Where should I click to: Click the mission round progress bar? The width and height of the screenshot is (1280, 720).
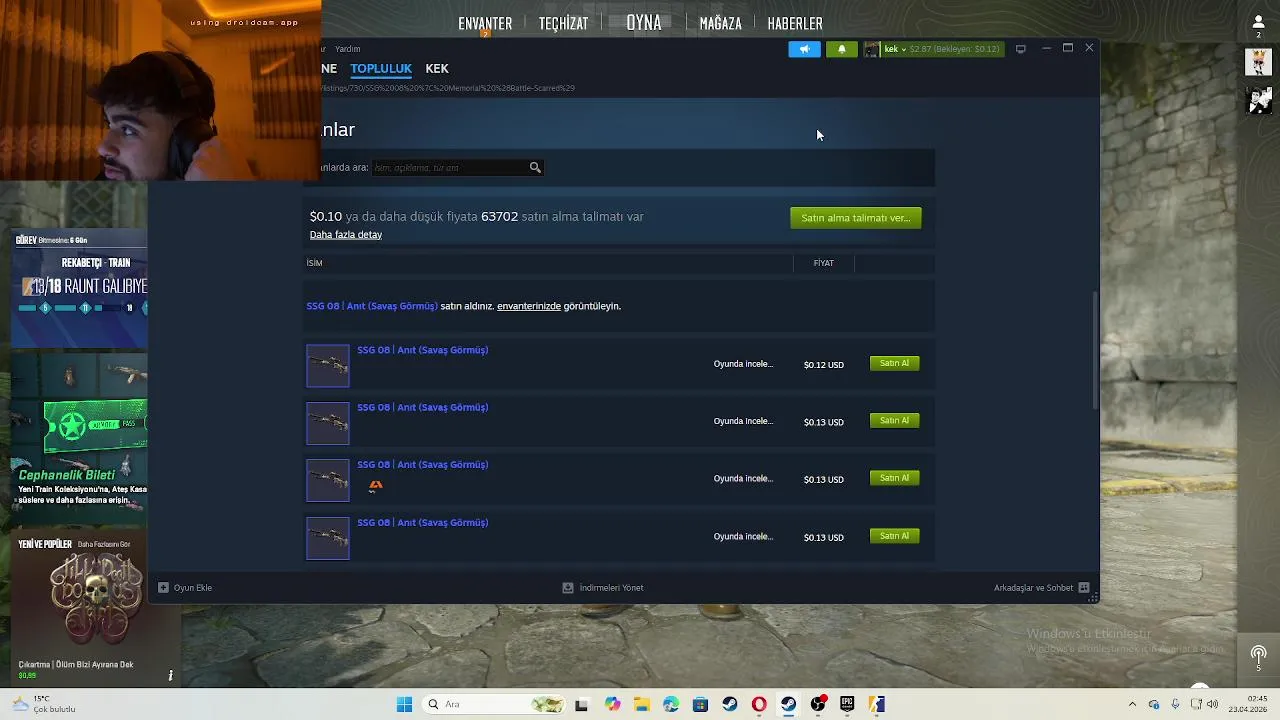coord(82,308)
